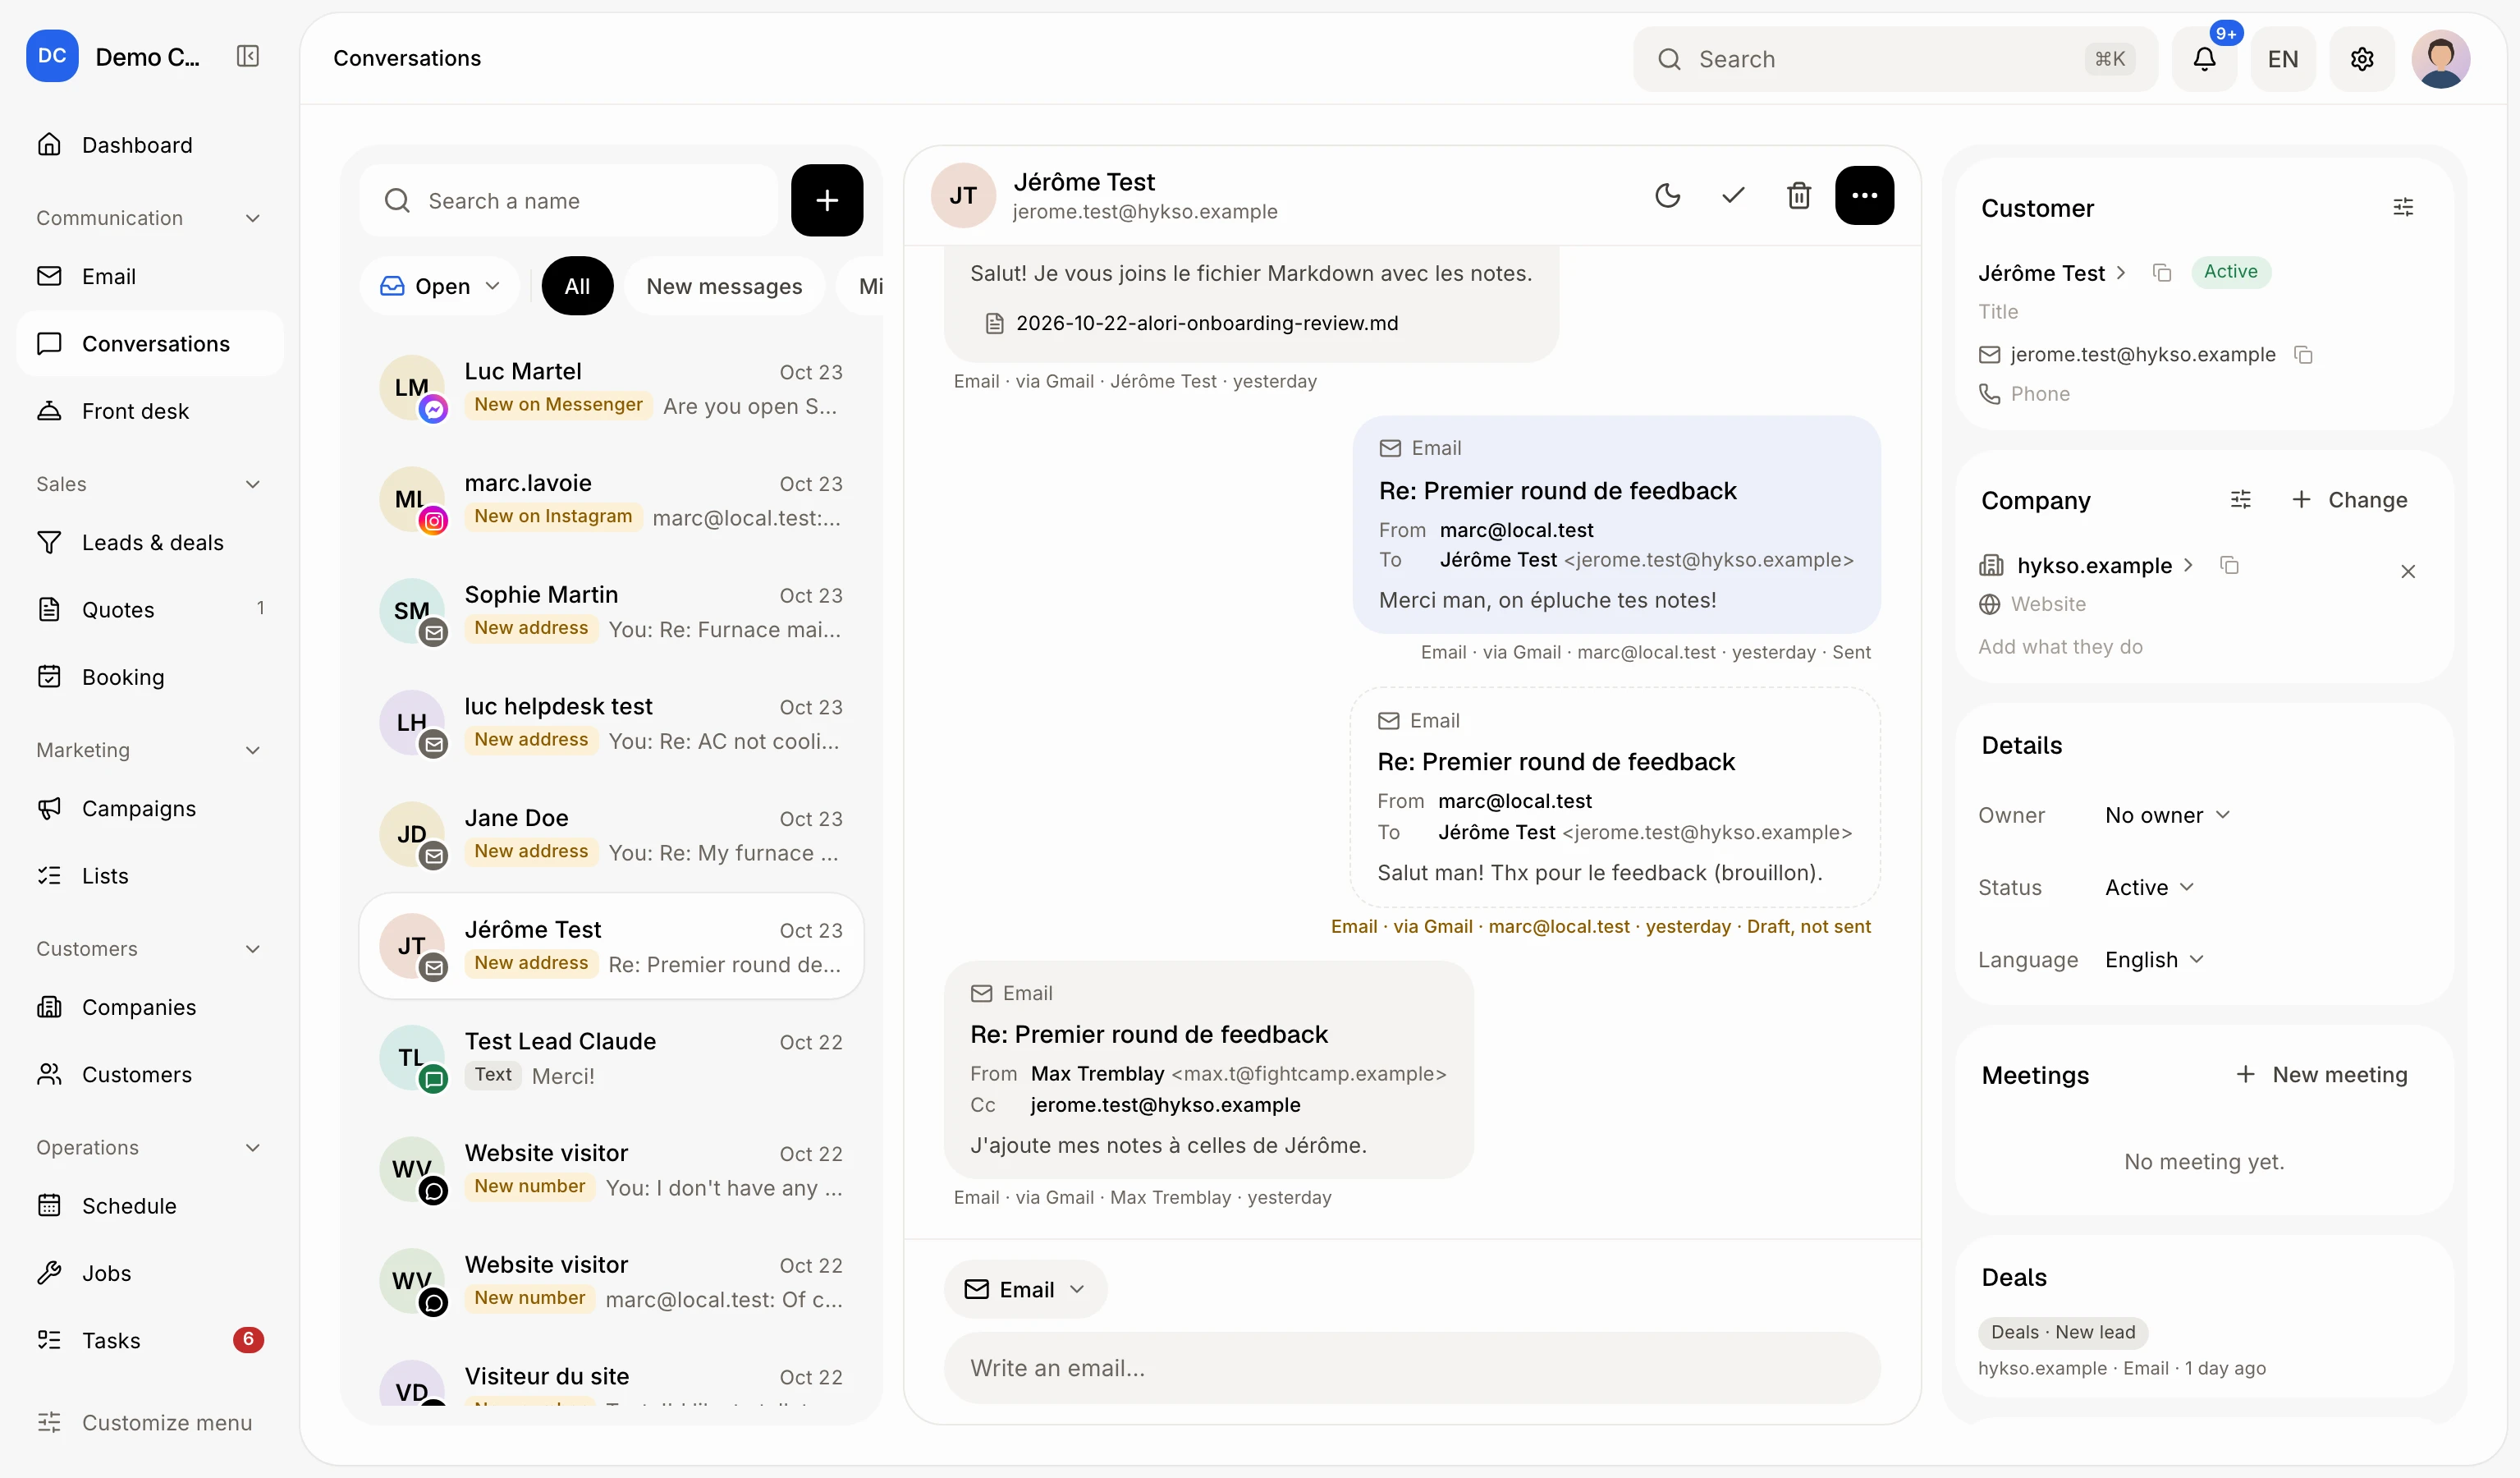Viewport: 2520px width, 1478px height.
Task: Click the Change company button
Action: [x=2349, y=499]
